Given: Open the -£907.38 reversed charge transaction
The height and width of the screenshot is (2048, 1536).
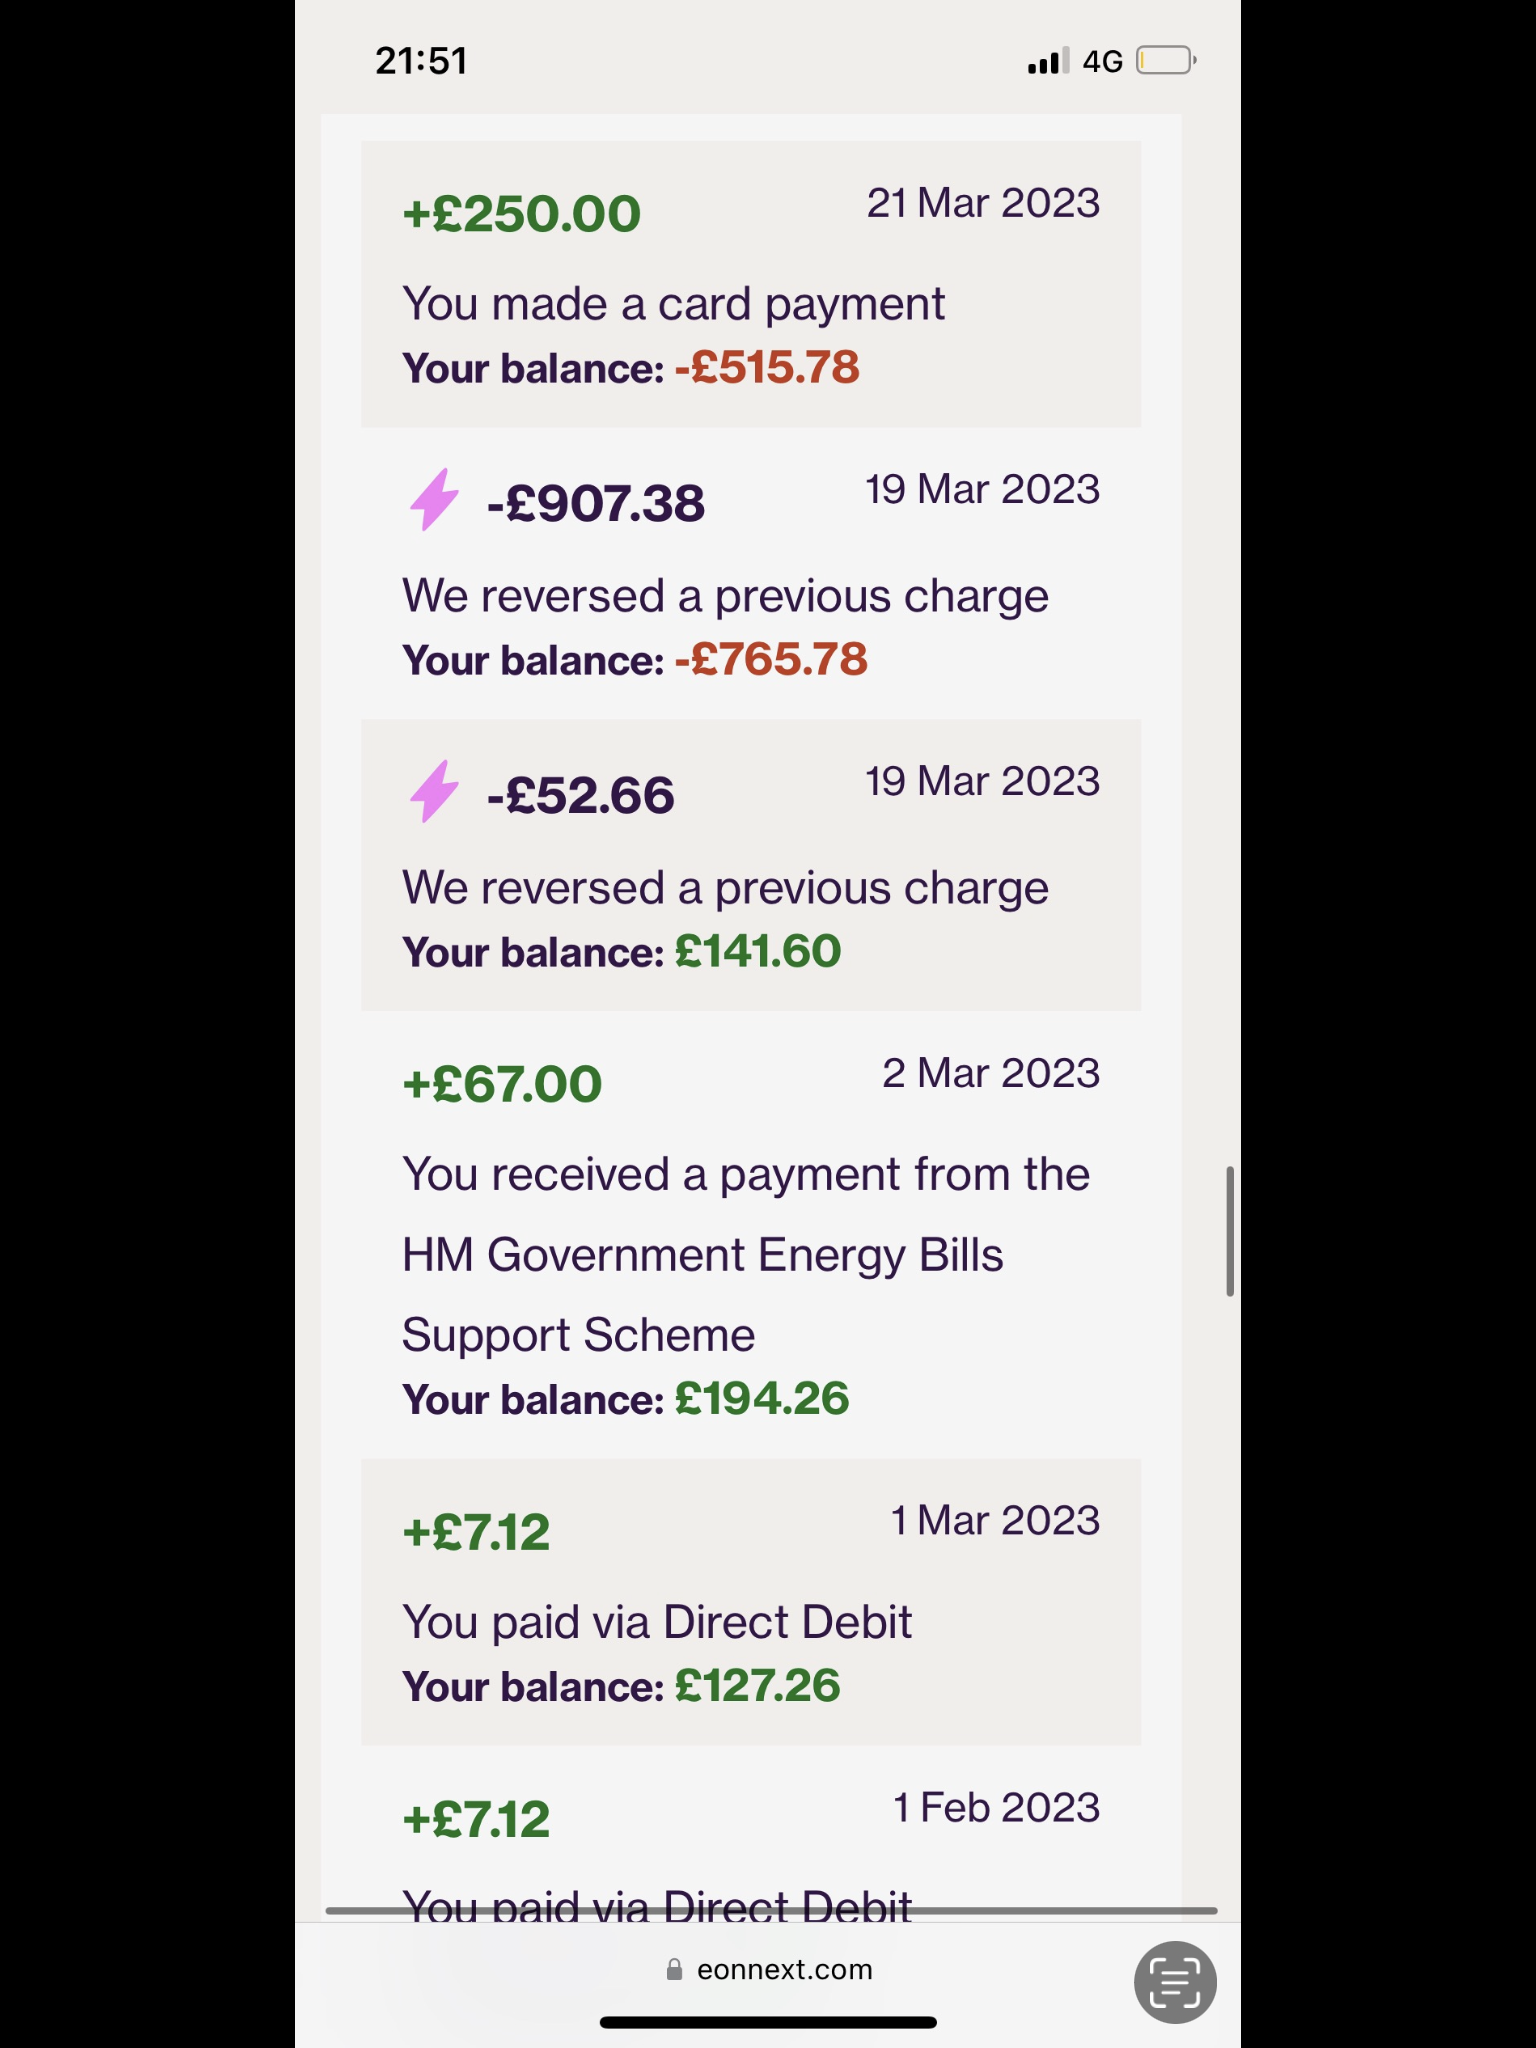Looking at the screenshot, I should [x=751, y=573].
